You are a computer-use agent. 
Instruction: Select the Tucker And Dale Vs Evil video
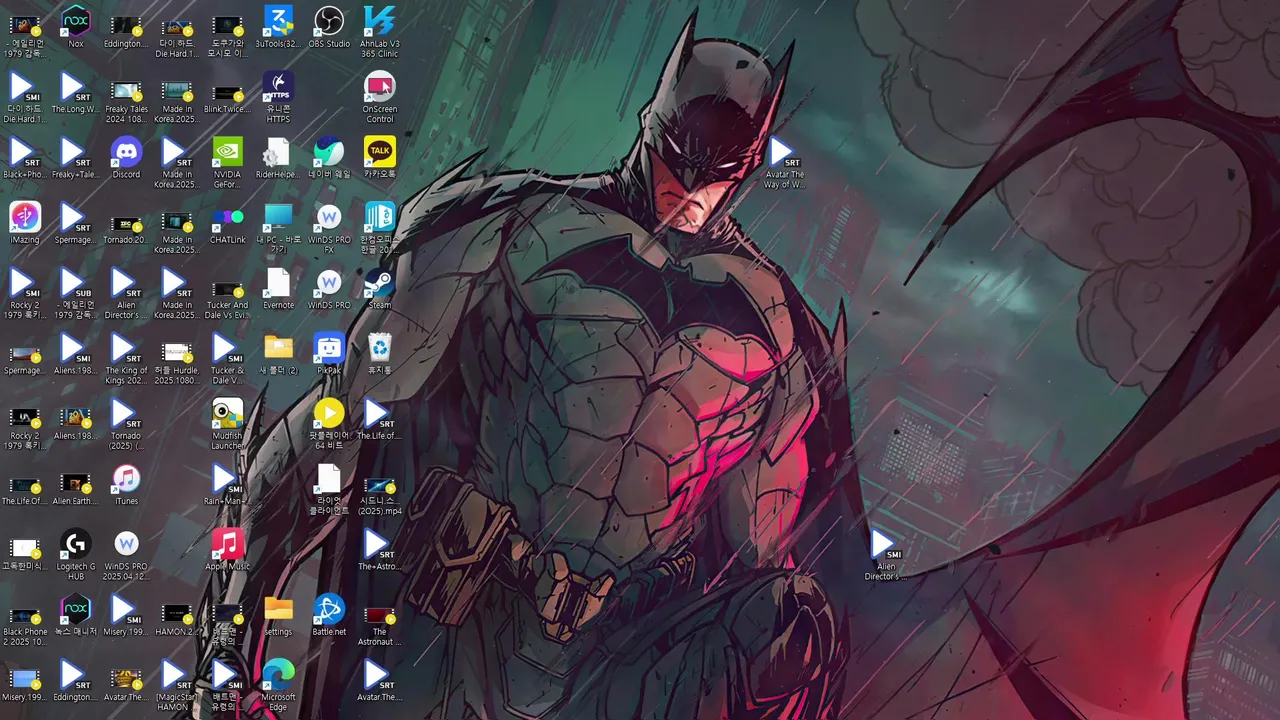[x=227, y=298]
